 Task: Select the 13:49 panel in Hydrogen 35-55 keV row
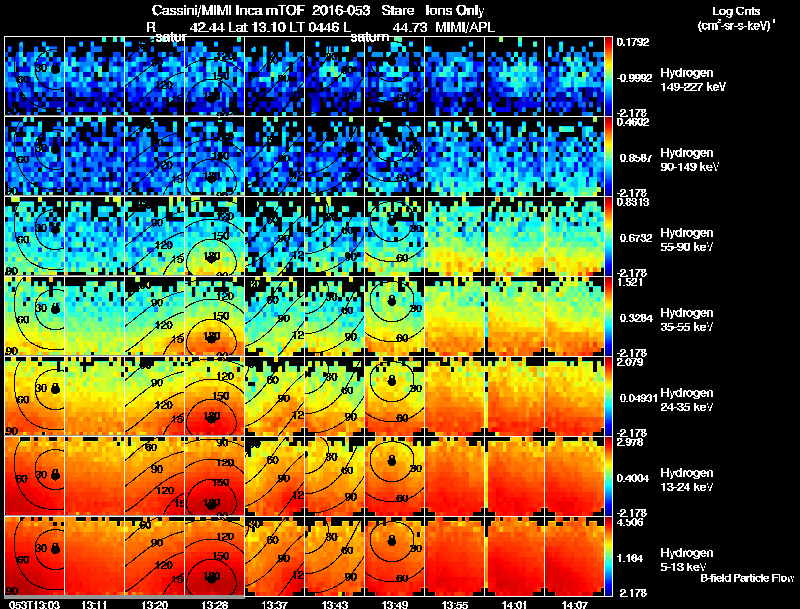point(395,316)
